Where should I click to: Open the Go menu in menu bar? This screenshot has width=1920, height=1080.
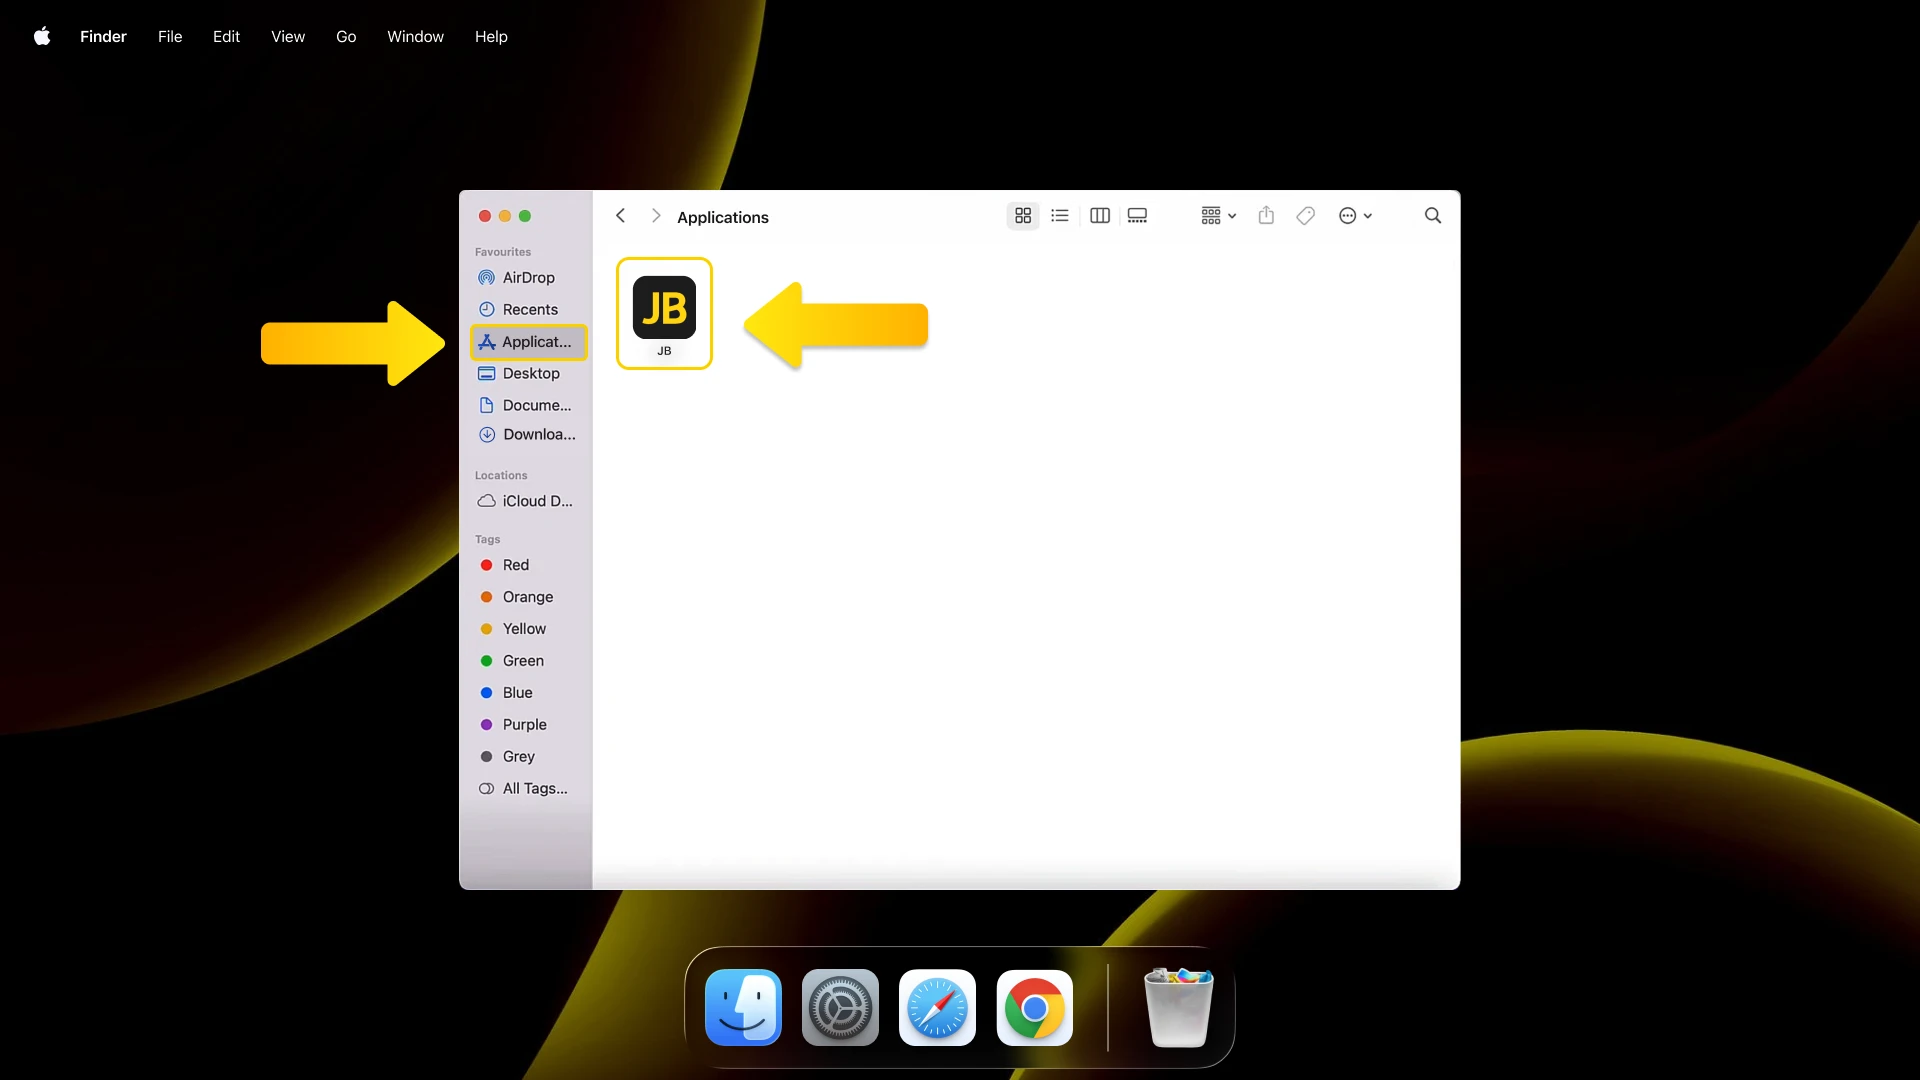tap(346, 36)
